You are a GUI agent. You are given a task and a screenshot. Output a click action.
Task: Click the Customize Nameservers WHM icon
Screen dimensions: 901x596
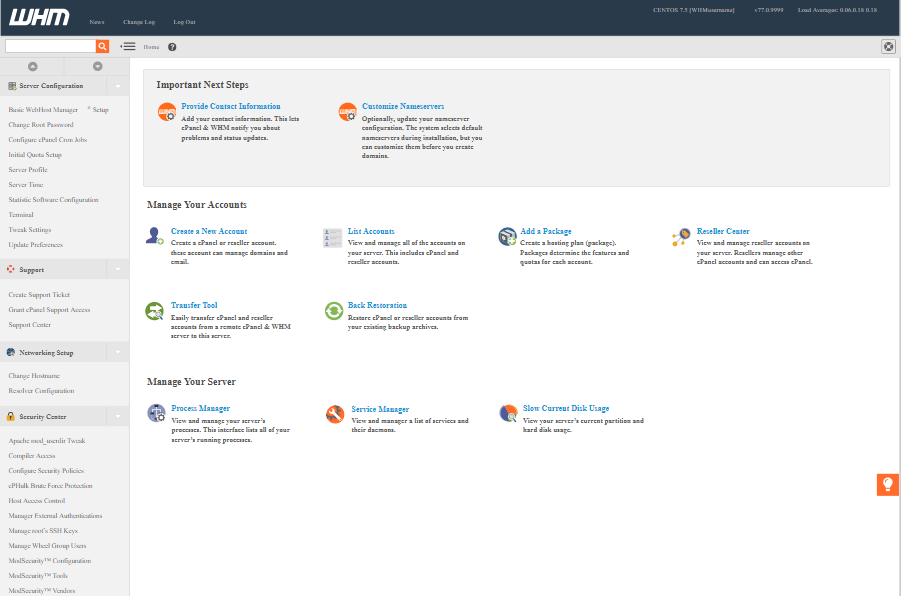coord(348,111)
